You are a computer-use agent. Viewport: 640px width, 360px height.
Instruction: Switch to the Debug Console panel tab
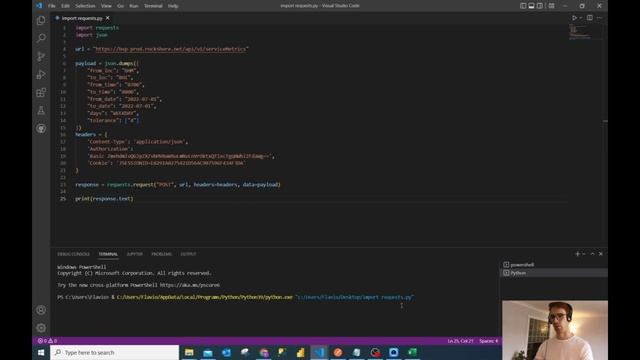click(73, 254)
